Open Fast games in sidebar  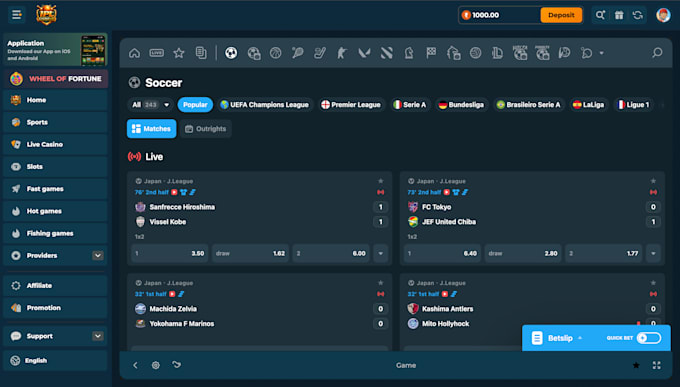55,189
